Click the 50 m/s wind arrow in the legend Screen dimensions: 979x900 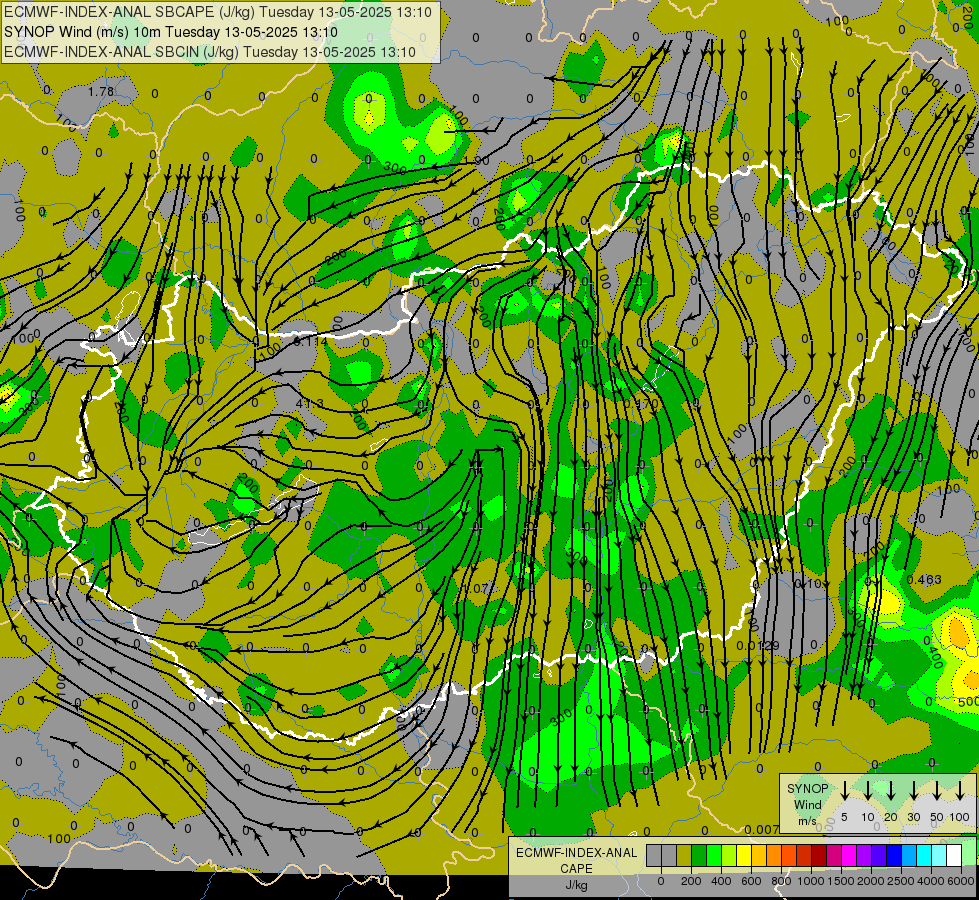pyautogui.click(x=937, y=791)
